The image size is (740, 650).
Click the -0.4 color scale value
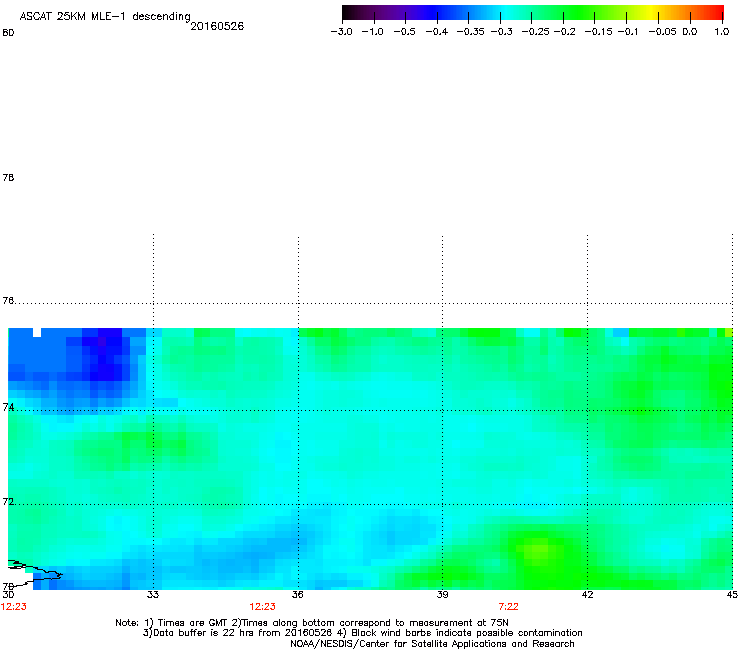437,32
